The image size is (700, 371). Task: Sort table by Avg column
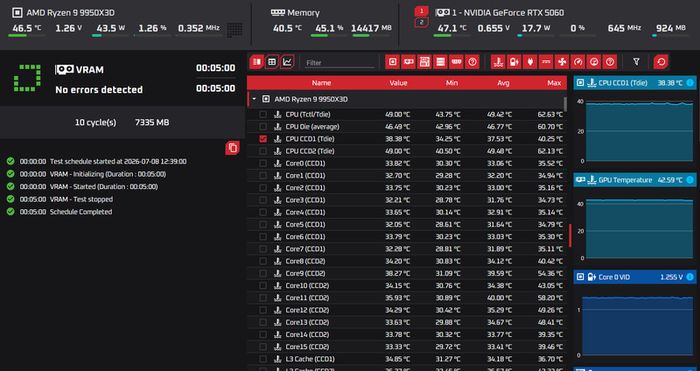click(x=503, y=83)
